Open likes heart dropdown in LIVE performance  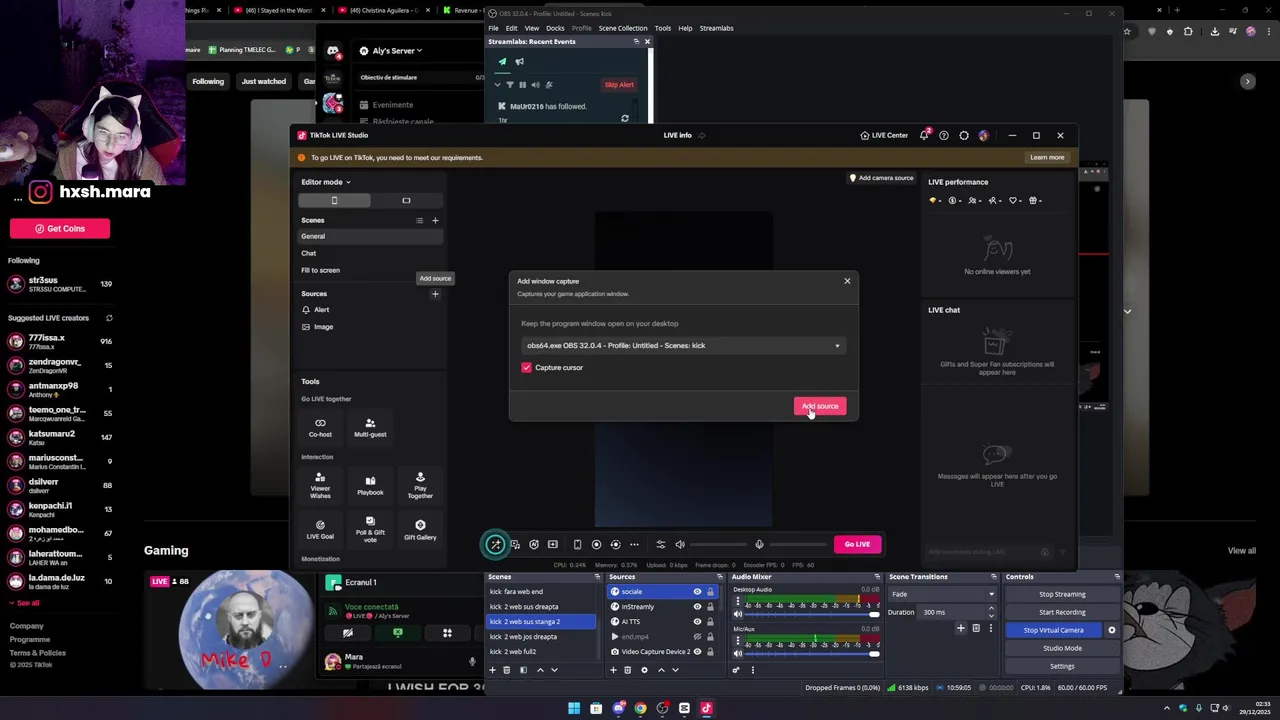pyautogui.click(x=1015, y=200)
